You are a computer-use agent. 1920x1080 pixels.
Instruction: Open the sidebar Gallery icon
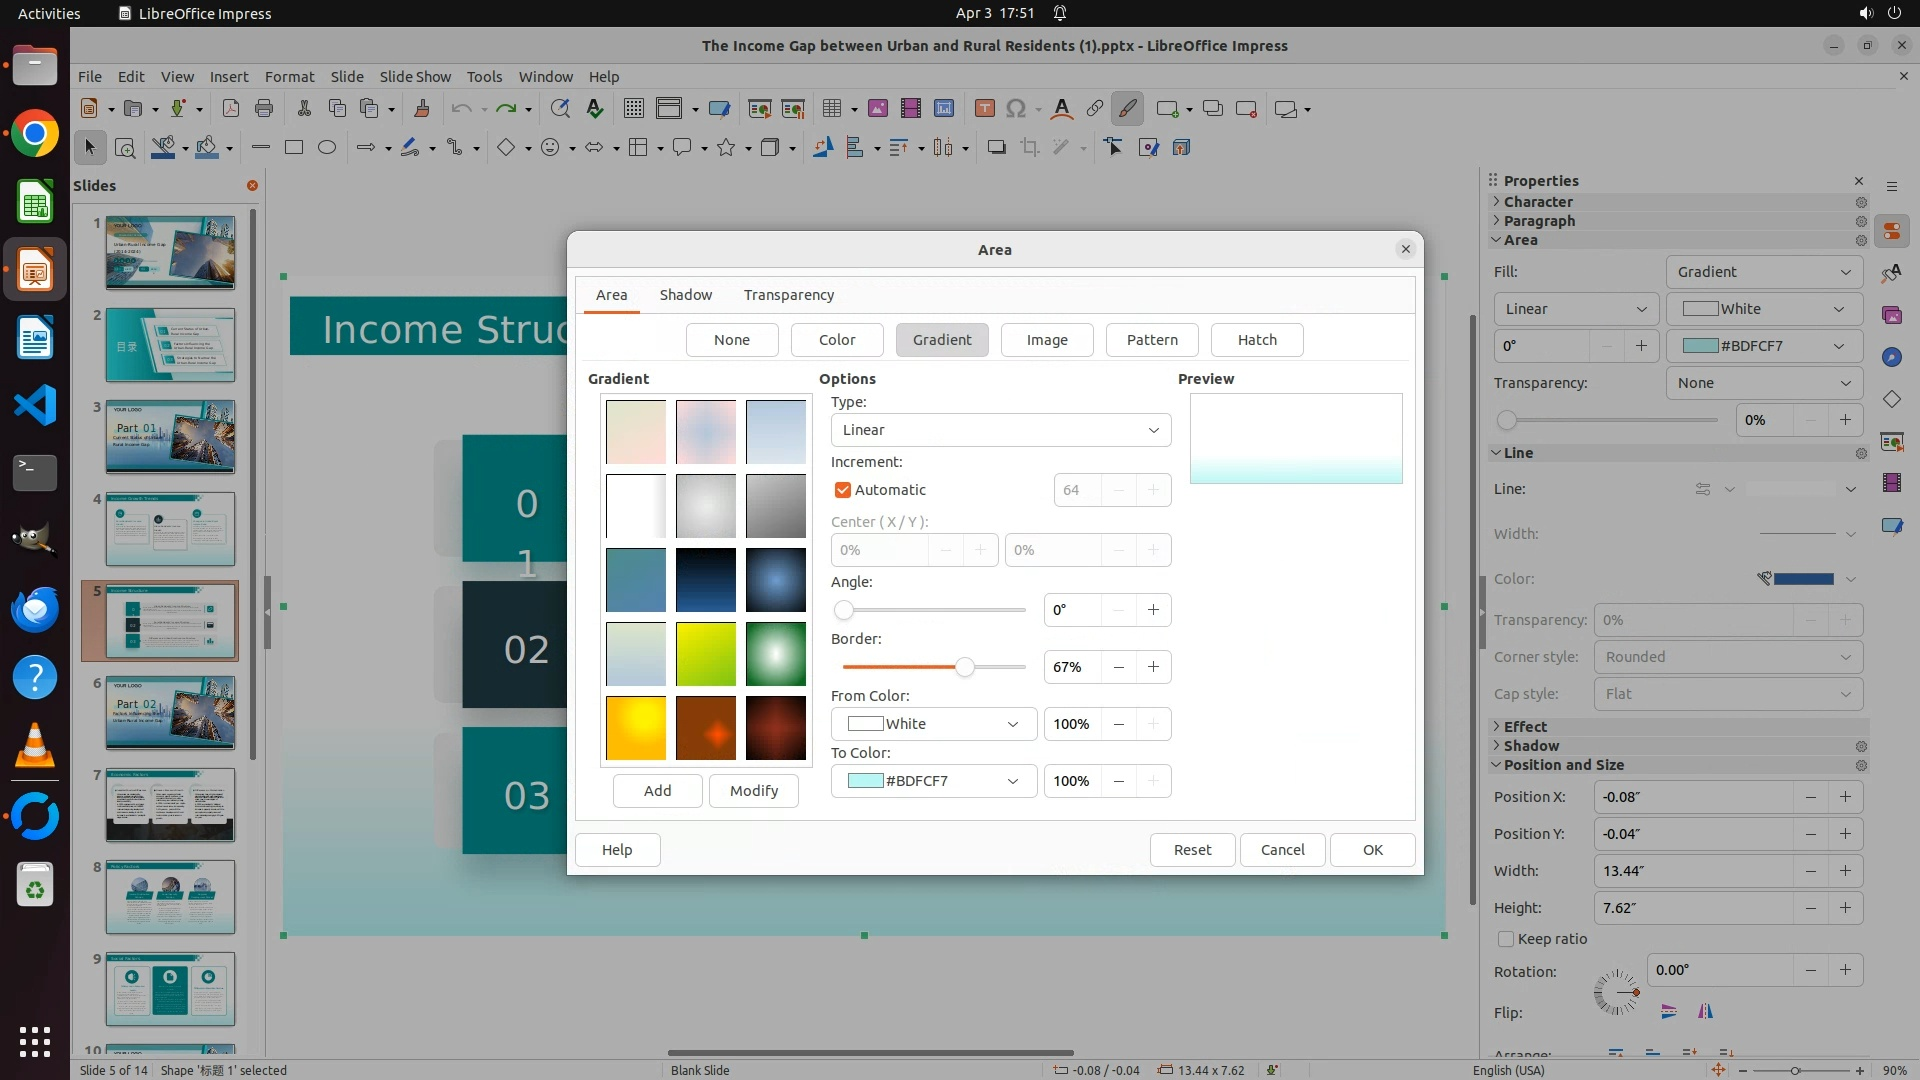click(1891, 315)
